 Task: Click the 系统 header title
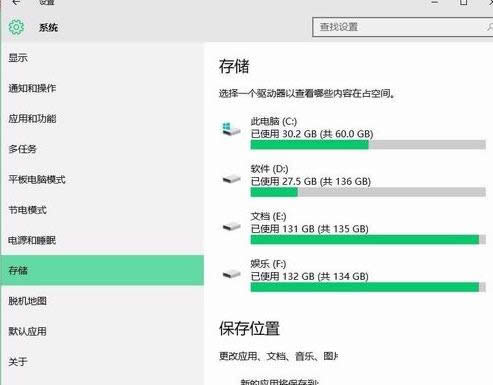click(48, 27)
